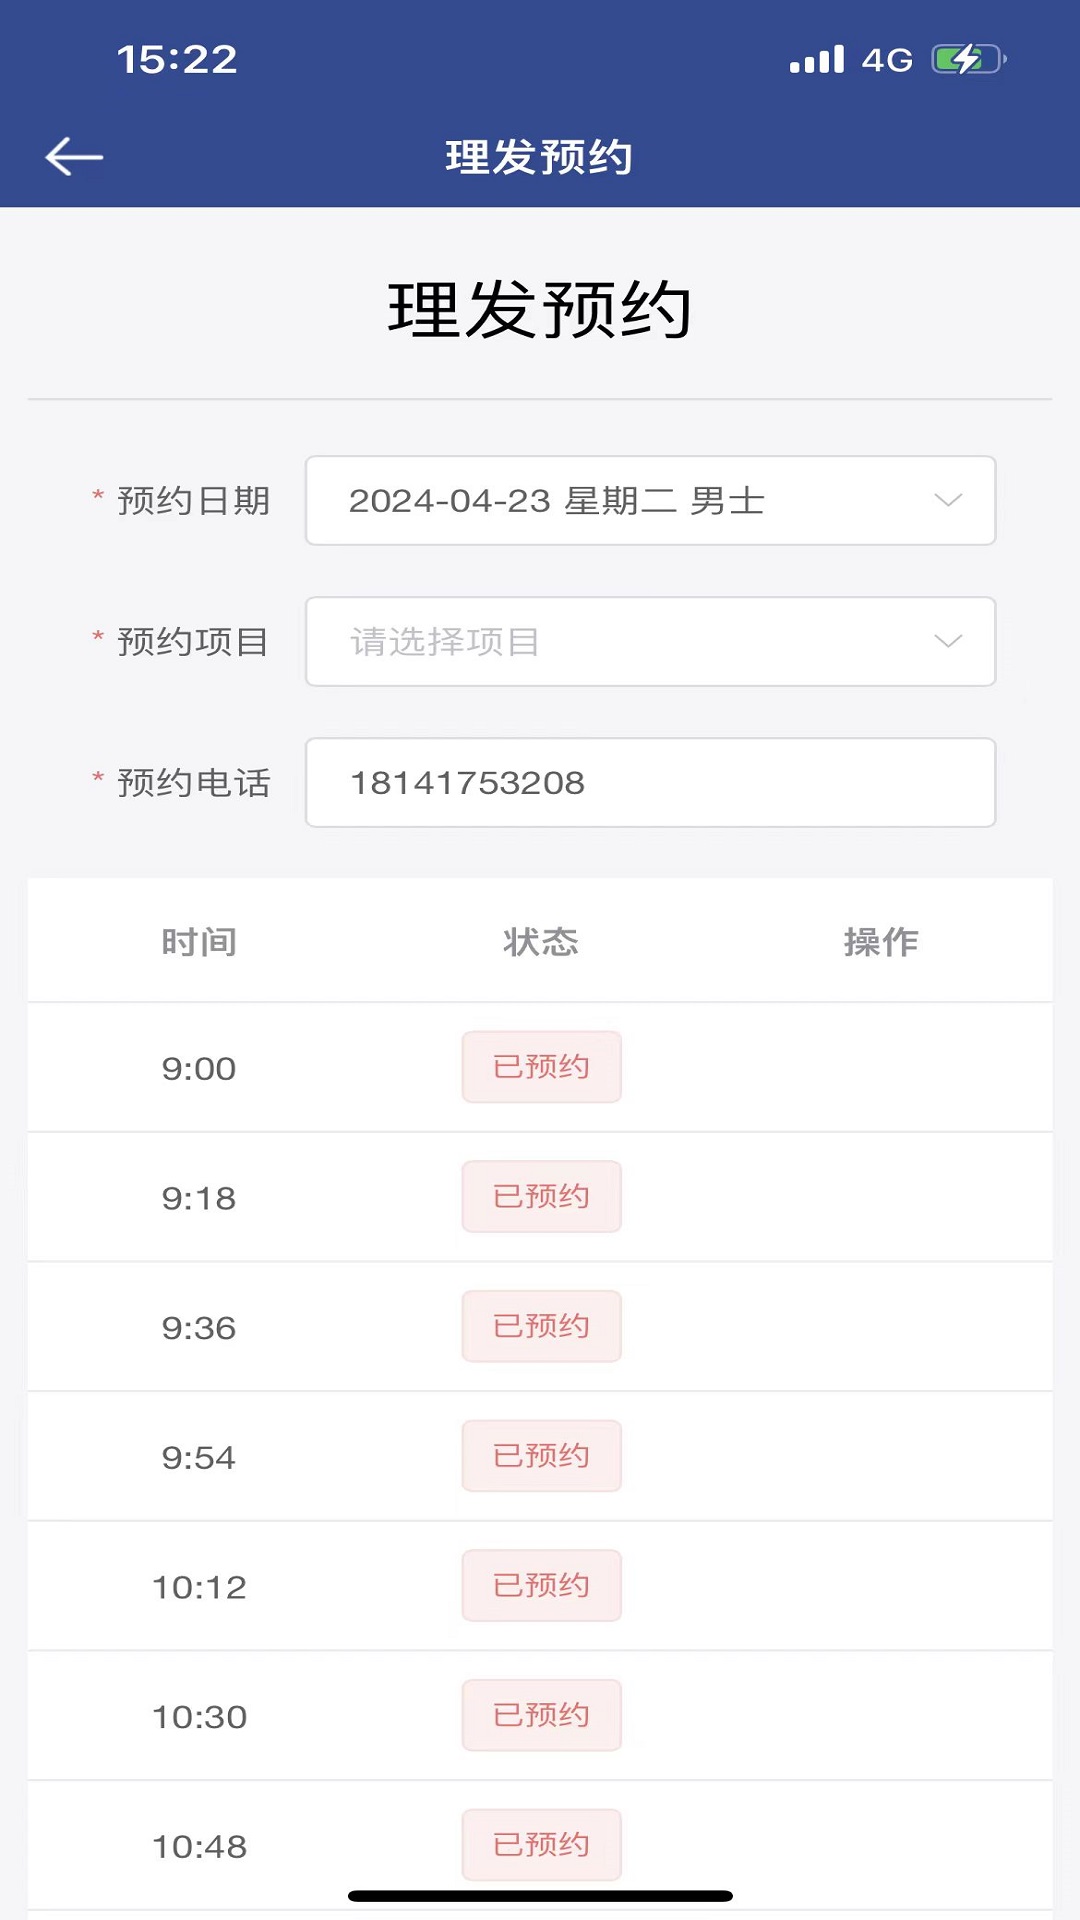Tap the 已预约 status for 9:00
The width and height of the screenshot is (1080, 1920).
pos(541,1067)
